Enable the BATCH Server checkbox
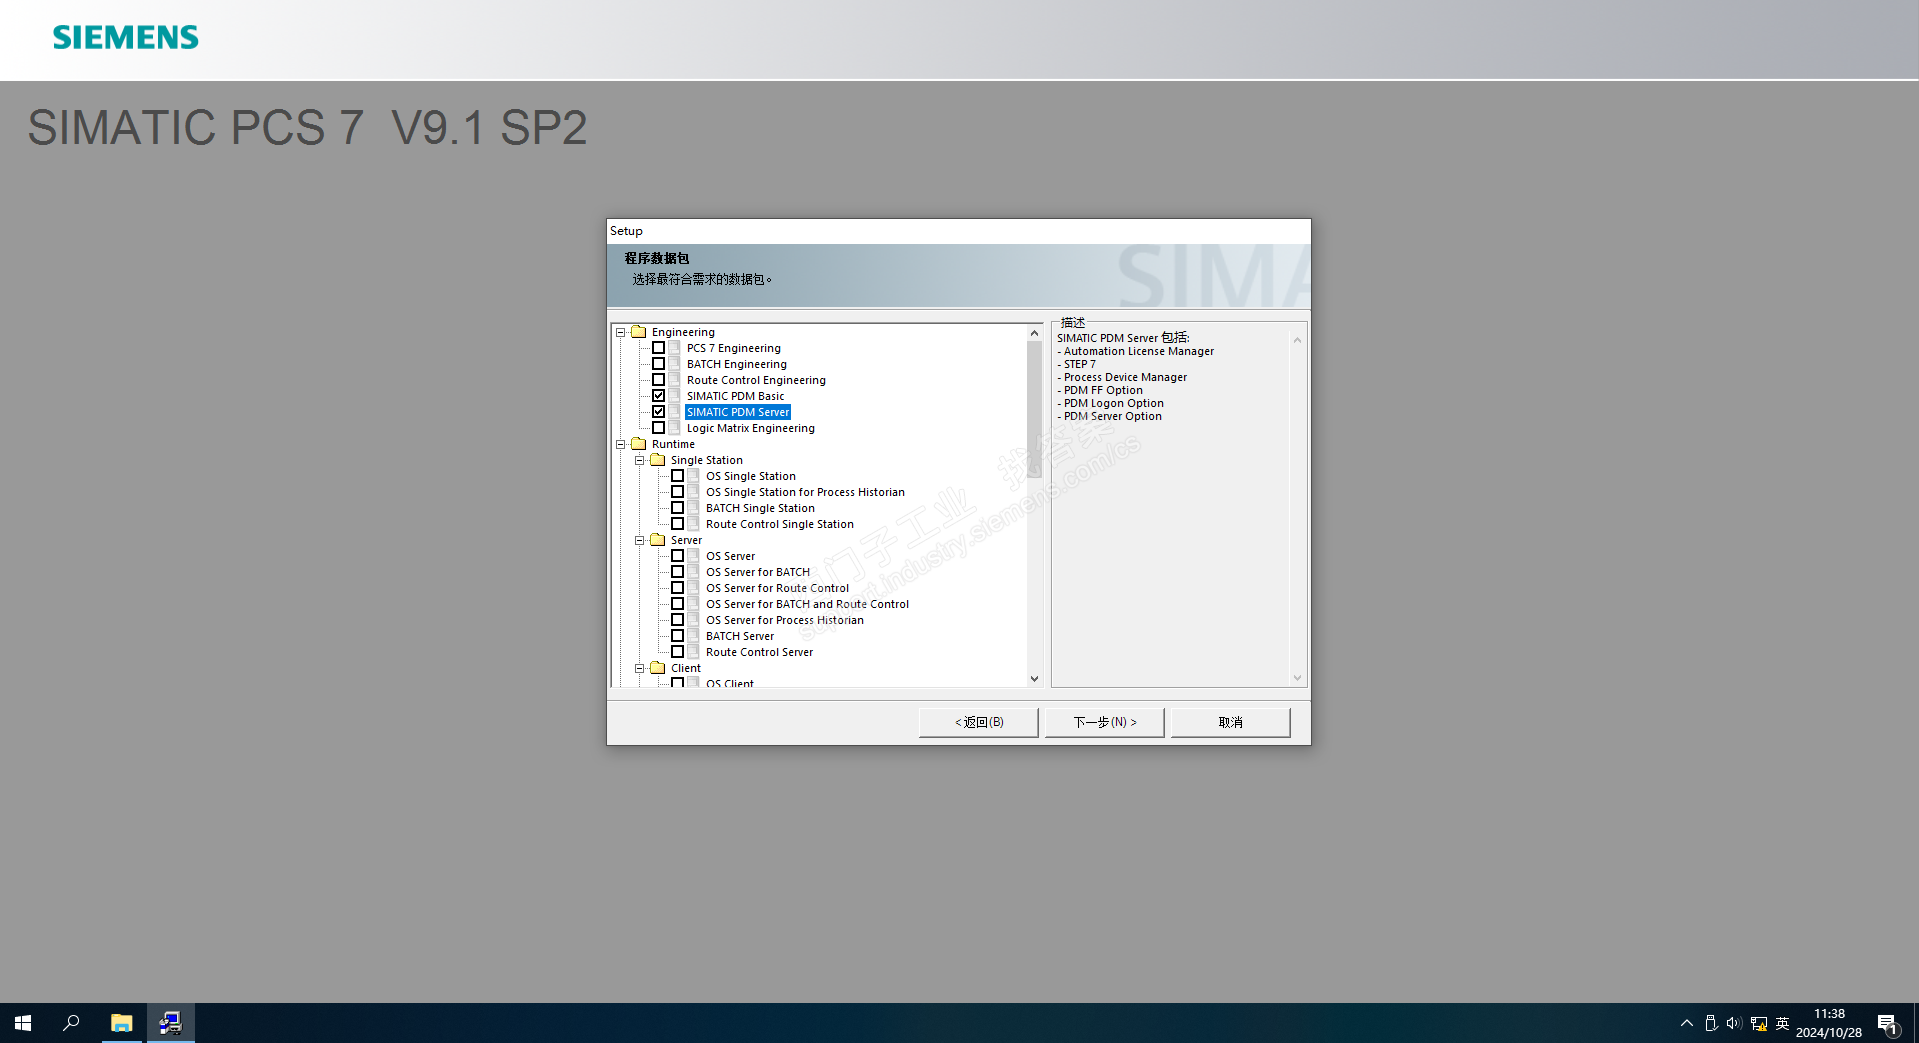This screenshot has height=1043, width=1919. pos(678,636)
